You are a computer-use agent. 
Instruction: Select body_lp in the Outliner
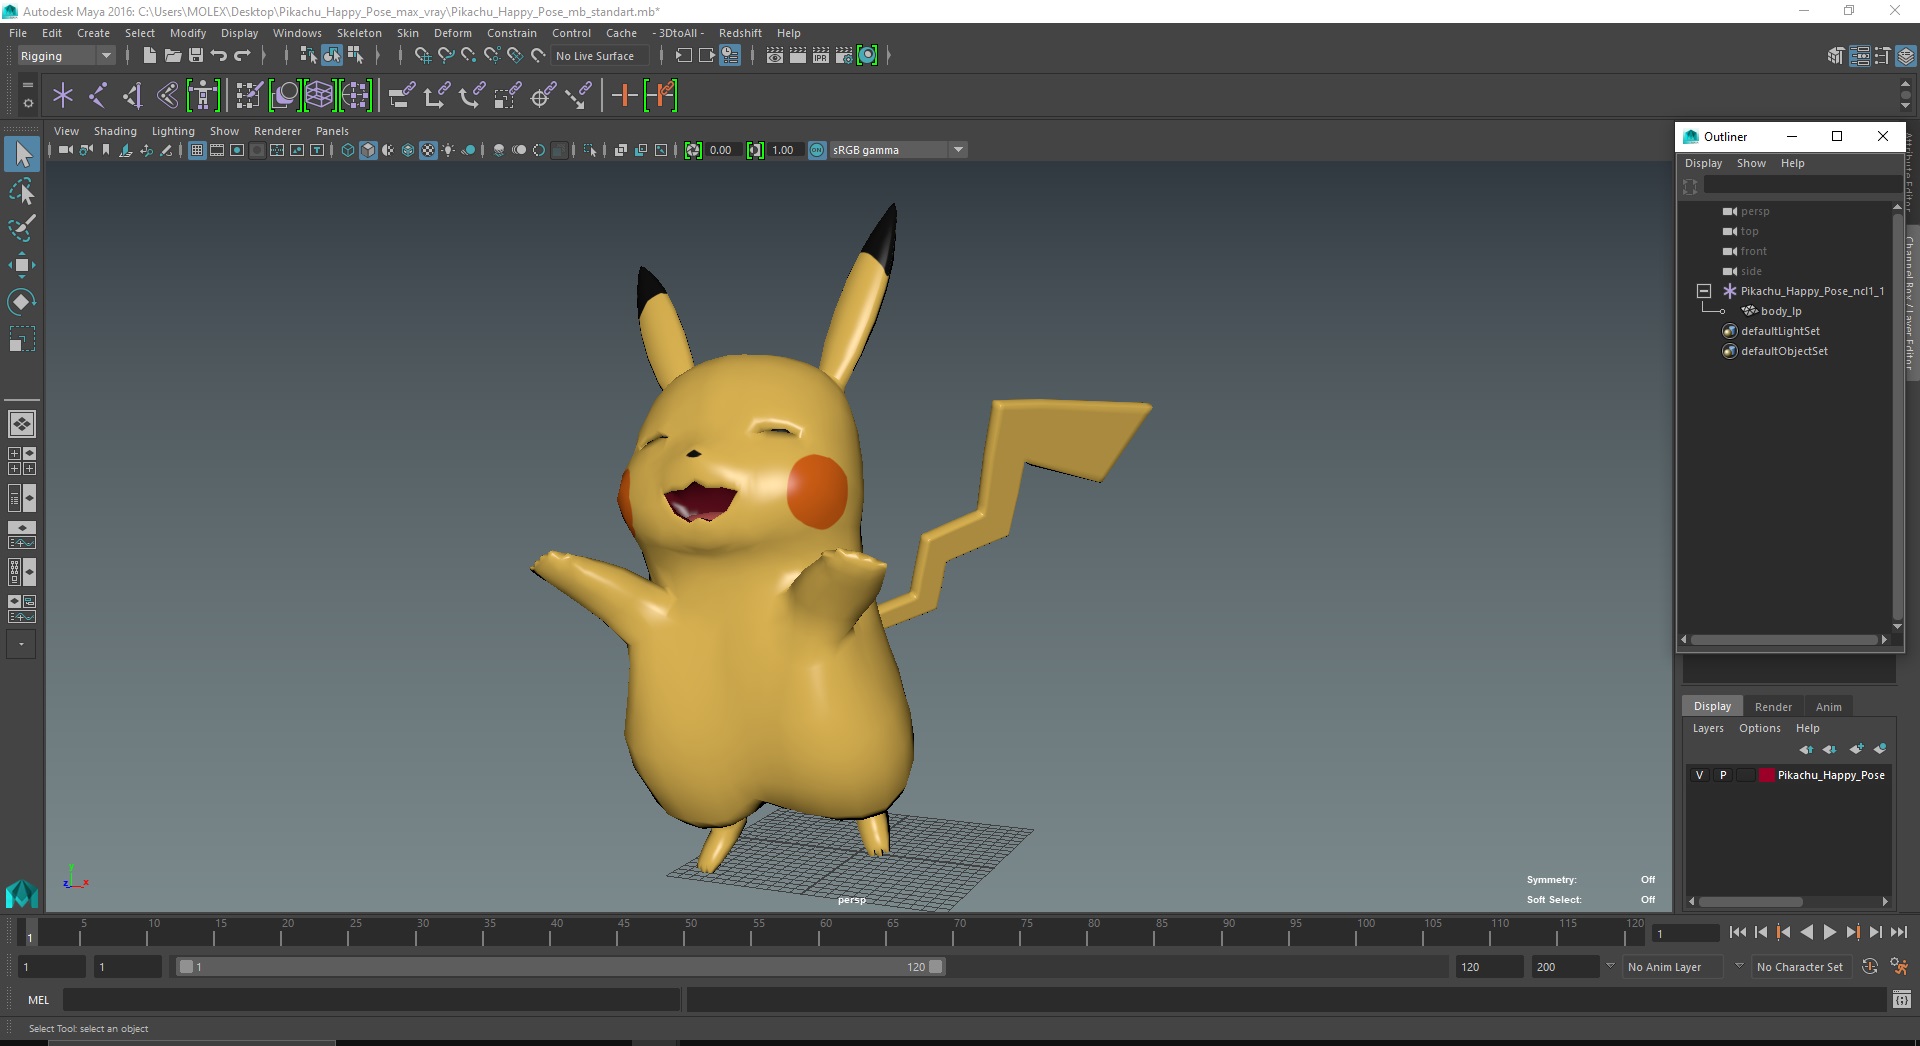coord(1781,311)
